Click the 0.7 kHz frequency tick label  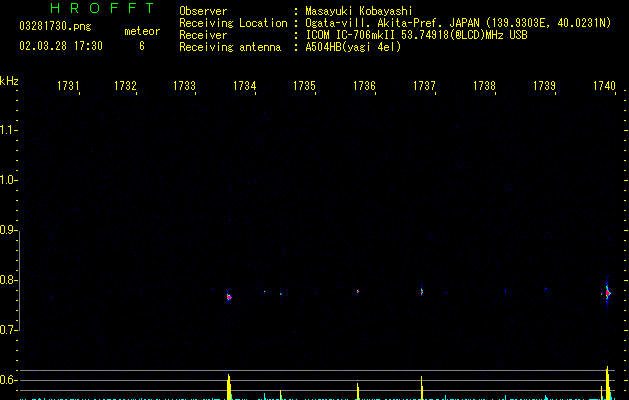(x=8, y=330)
